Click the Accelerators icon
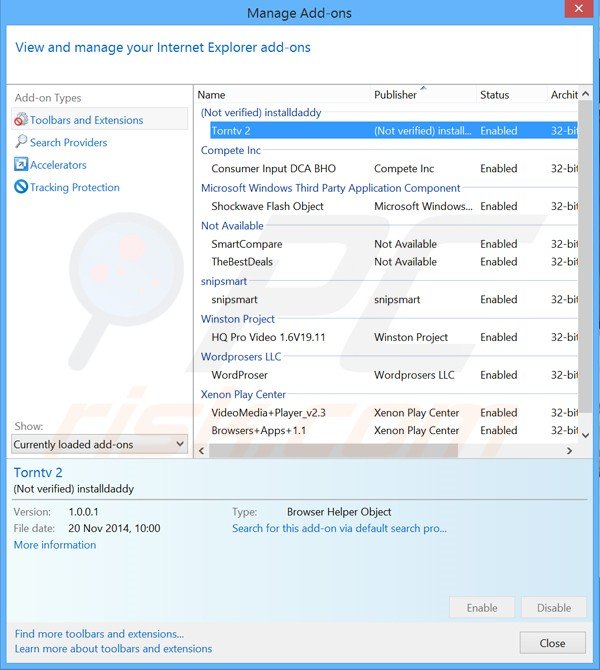 21,165
